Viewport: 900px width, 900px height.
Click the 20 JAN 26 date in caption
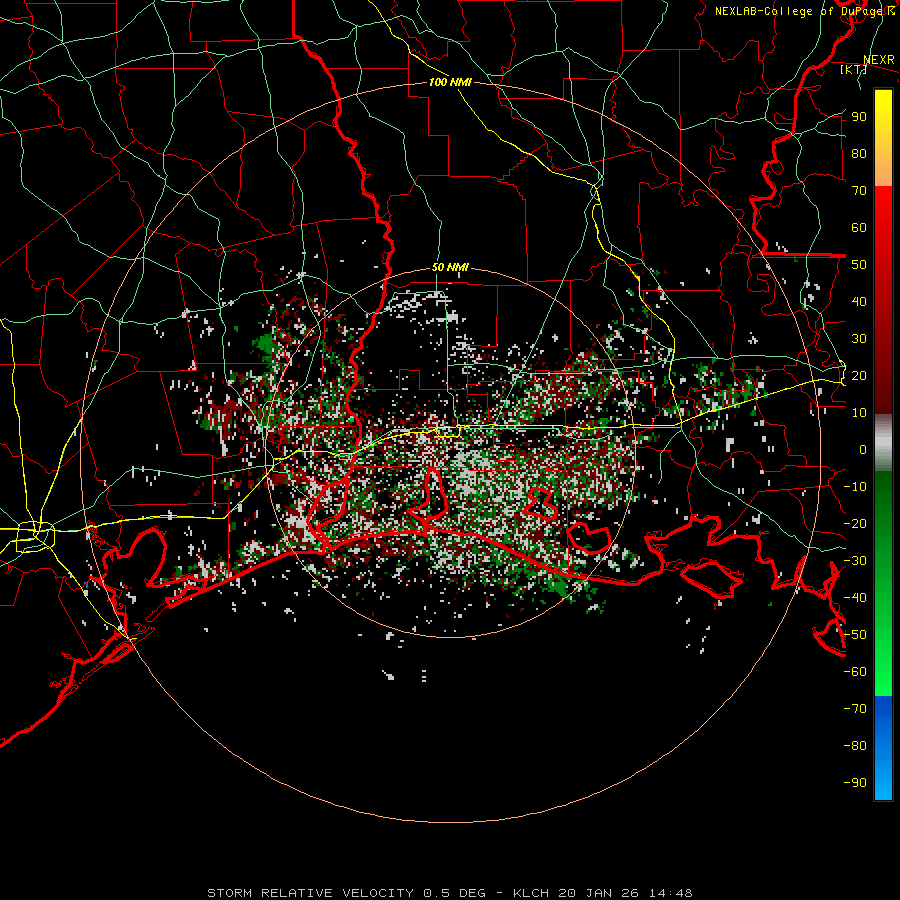pos(599,893)
